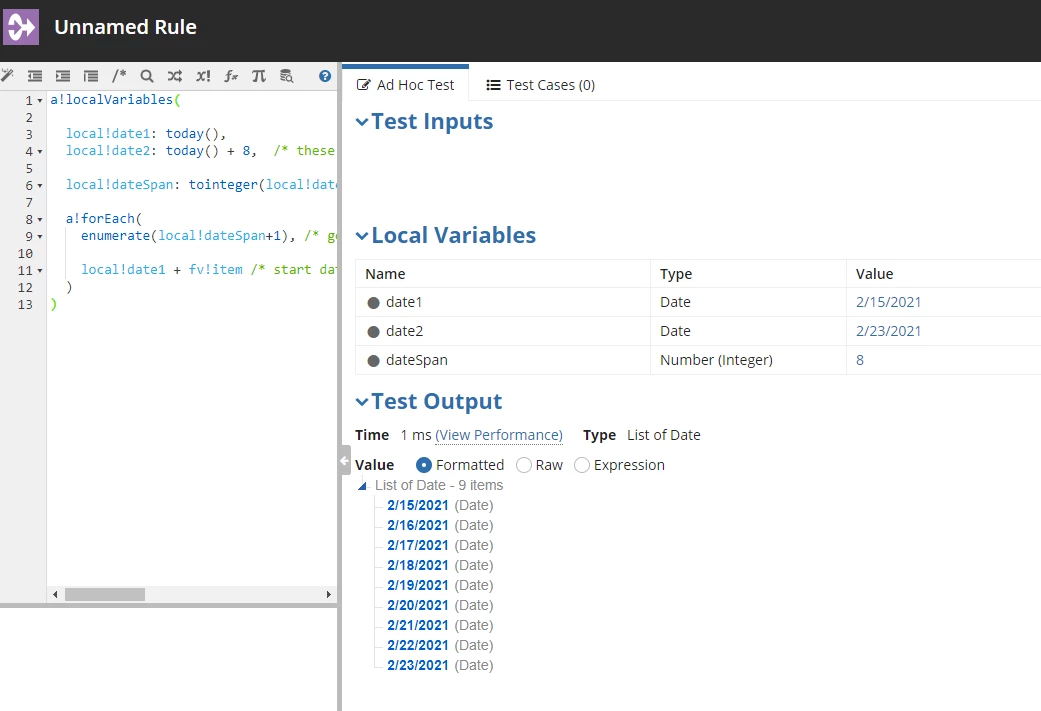Select the last output item 2/23/2021
Image resolution: width=1041 pixels, height=711 pixels.
[418, 665]
